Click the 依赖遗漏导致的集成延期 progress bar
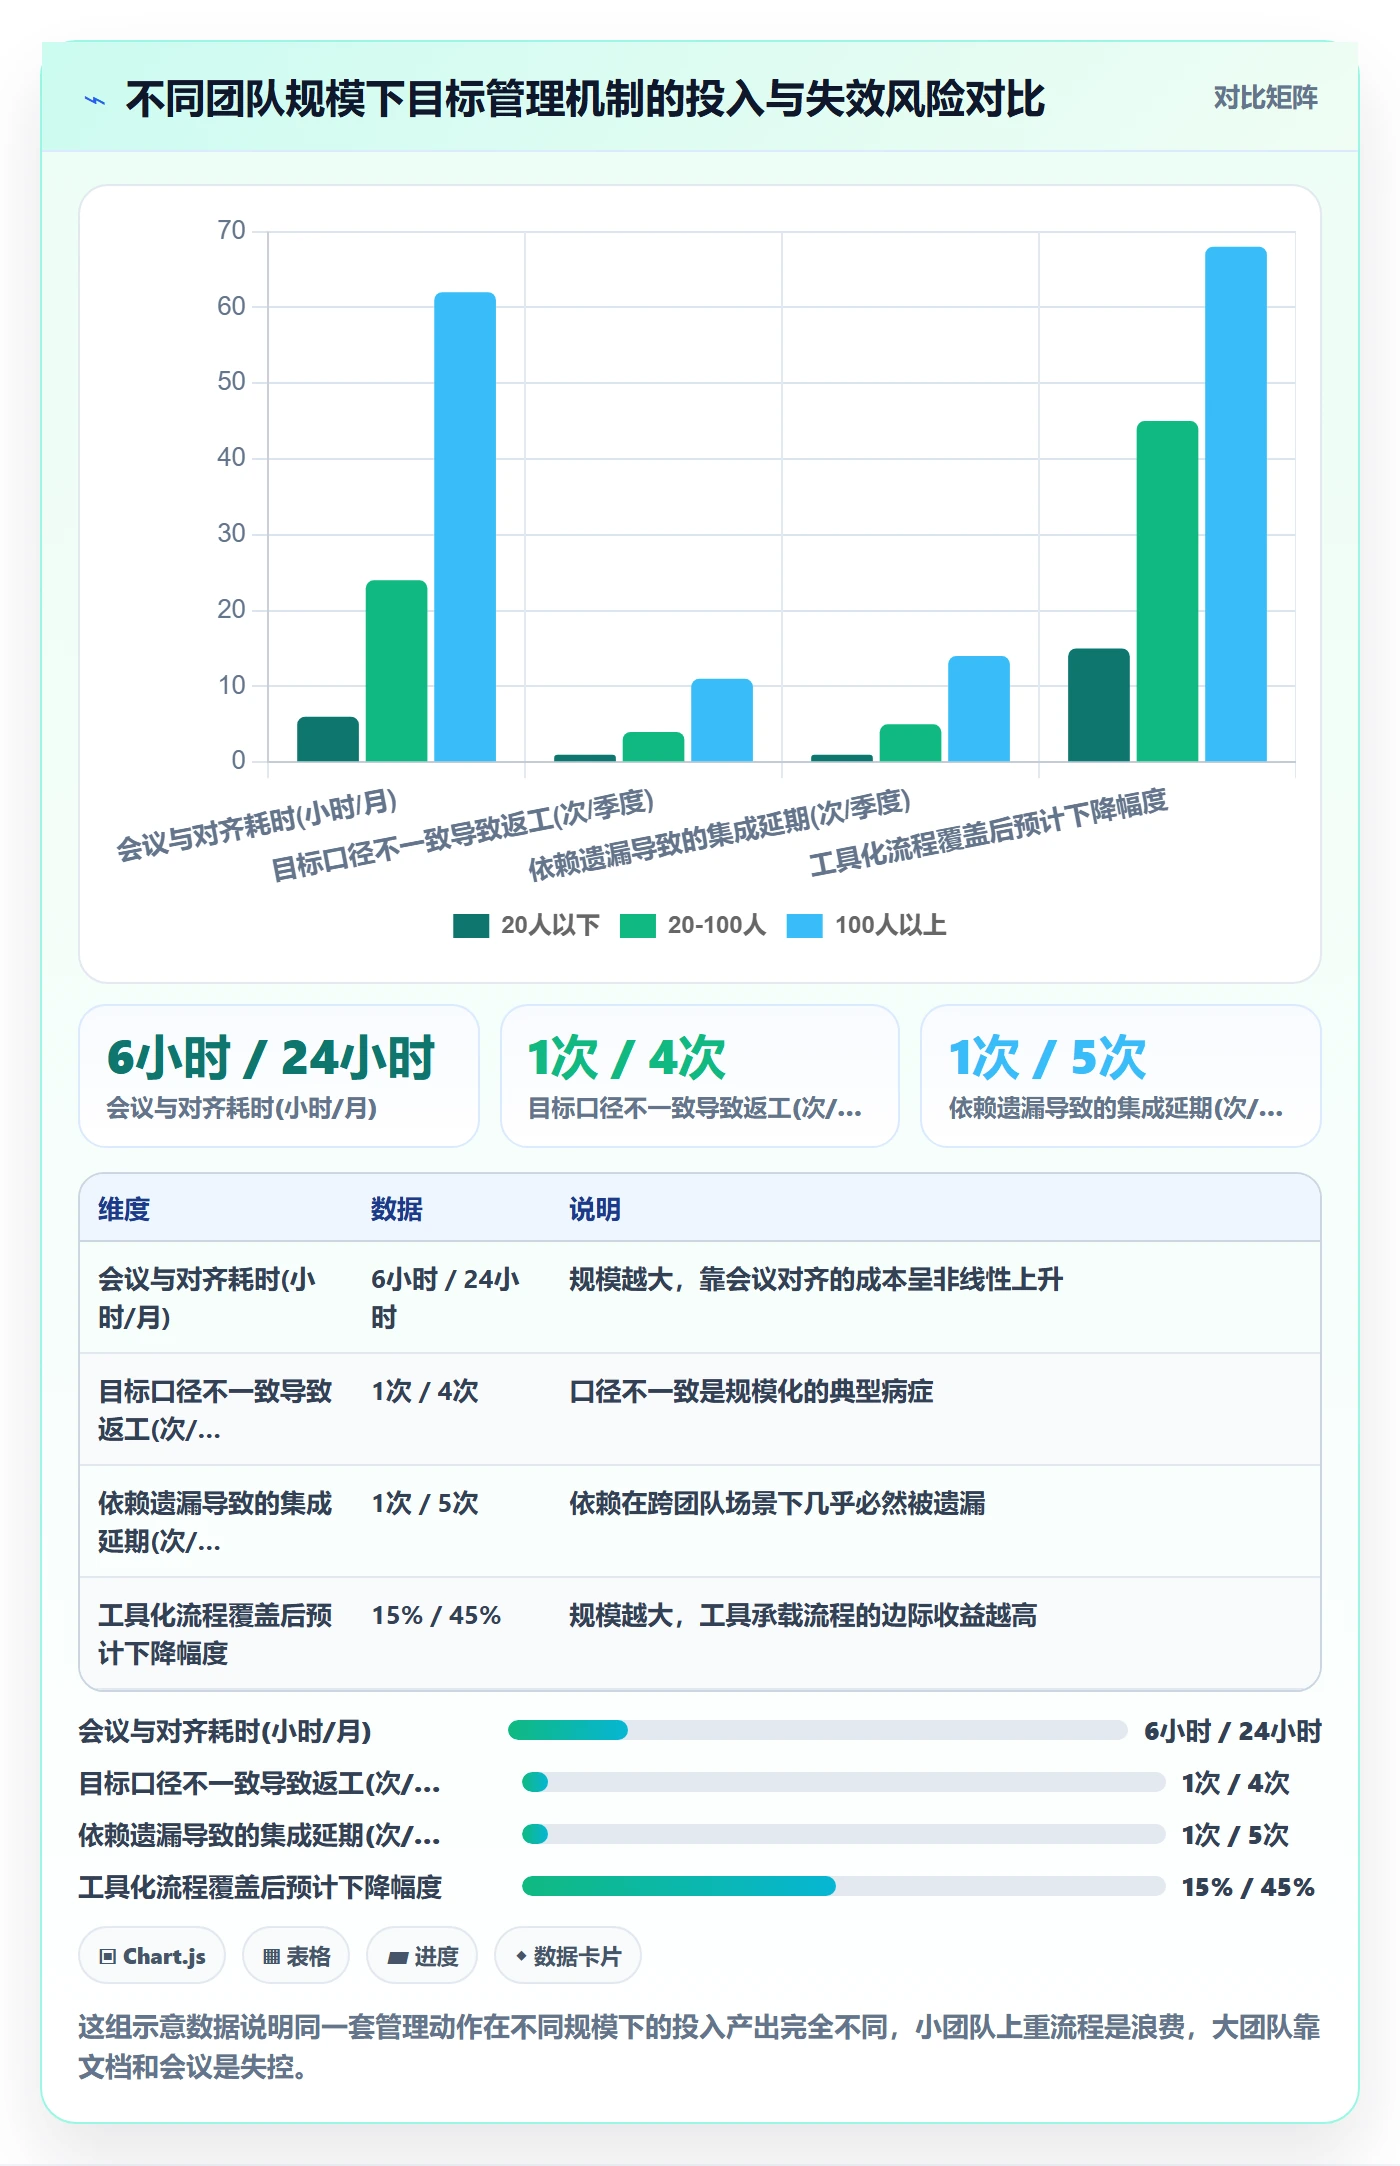This screenshot has height=2166, width=1400. pos(844,1834)
